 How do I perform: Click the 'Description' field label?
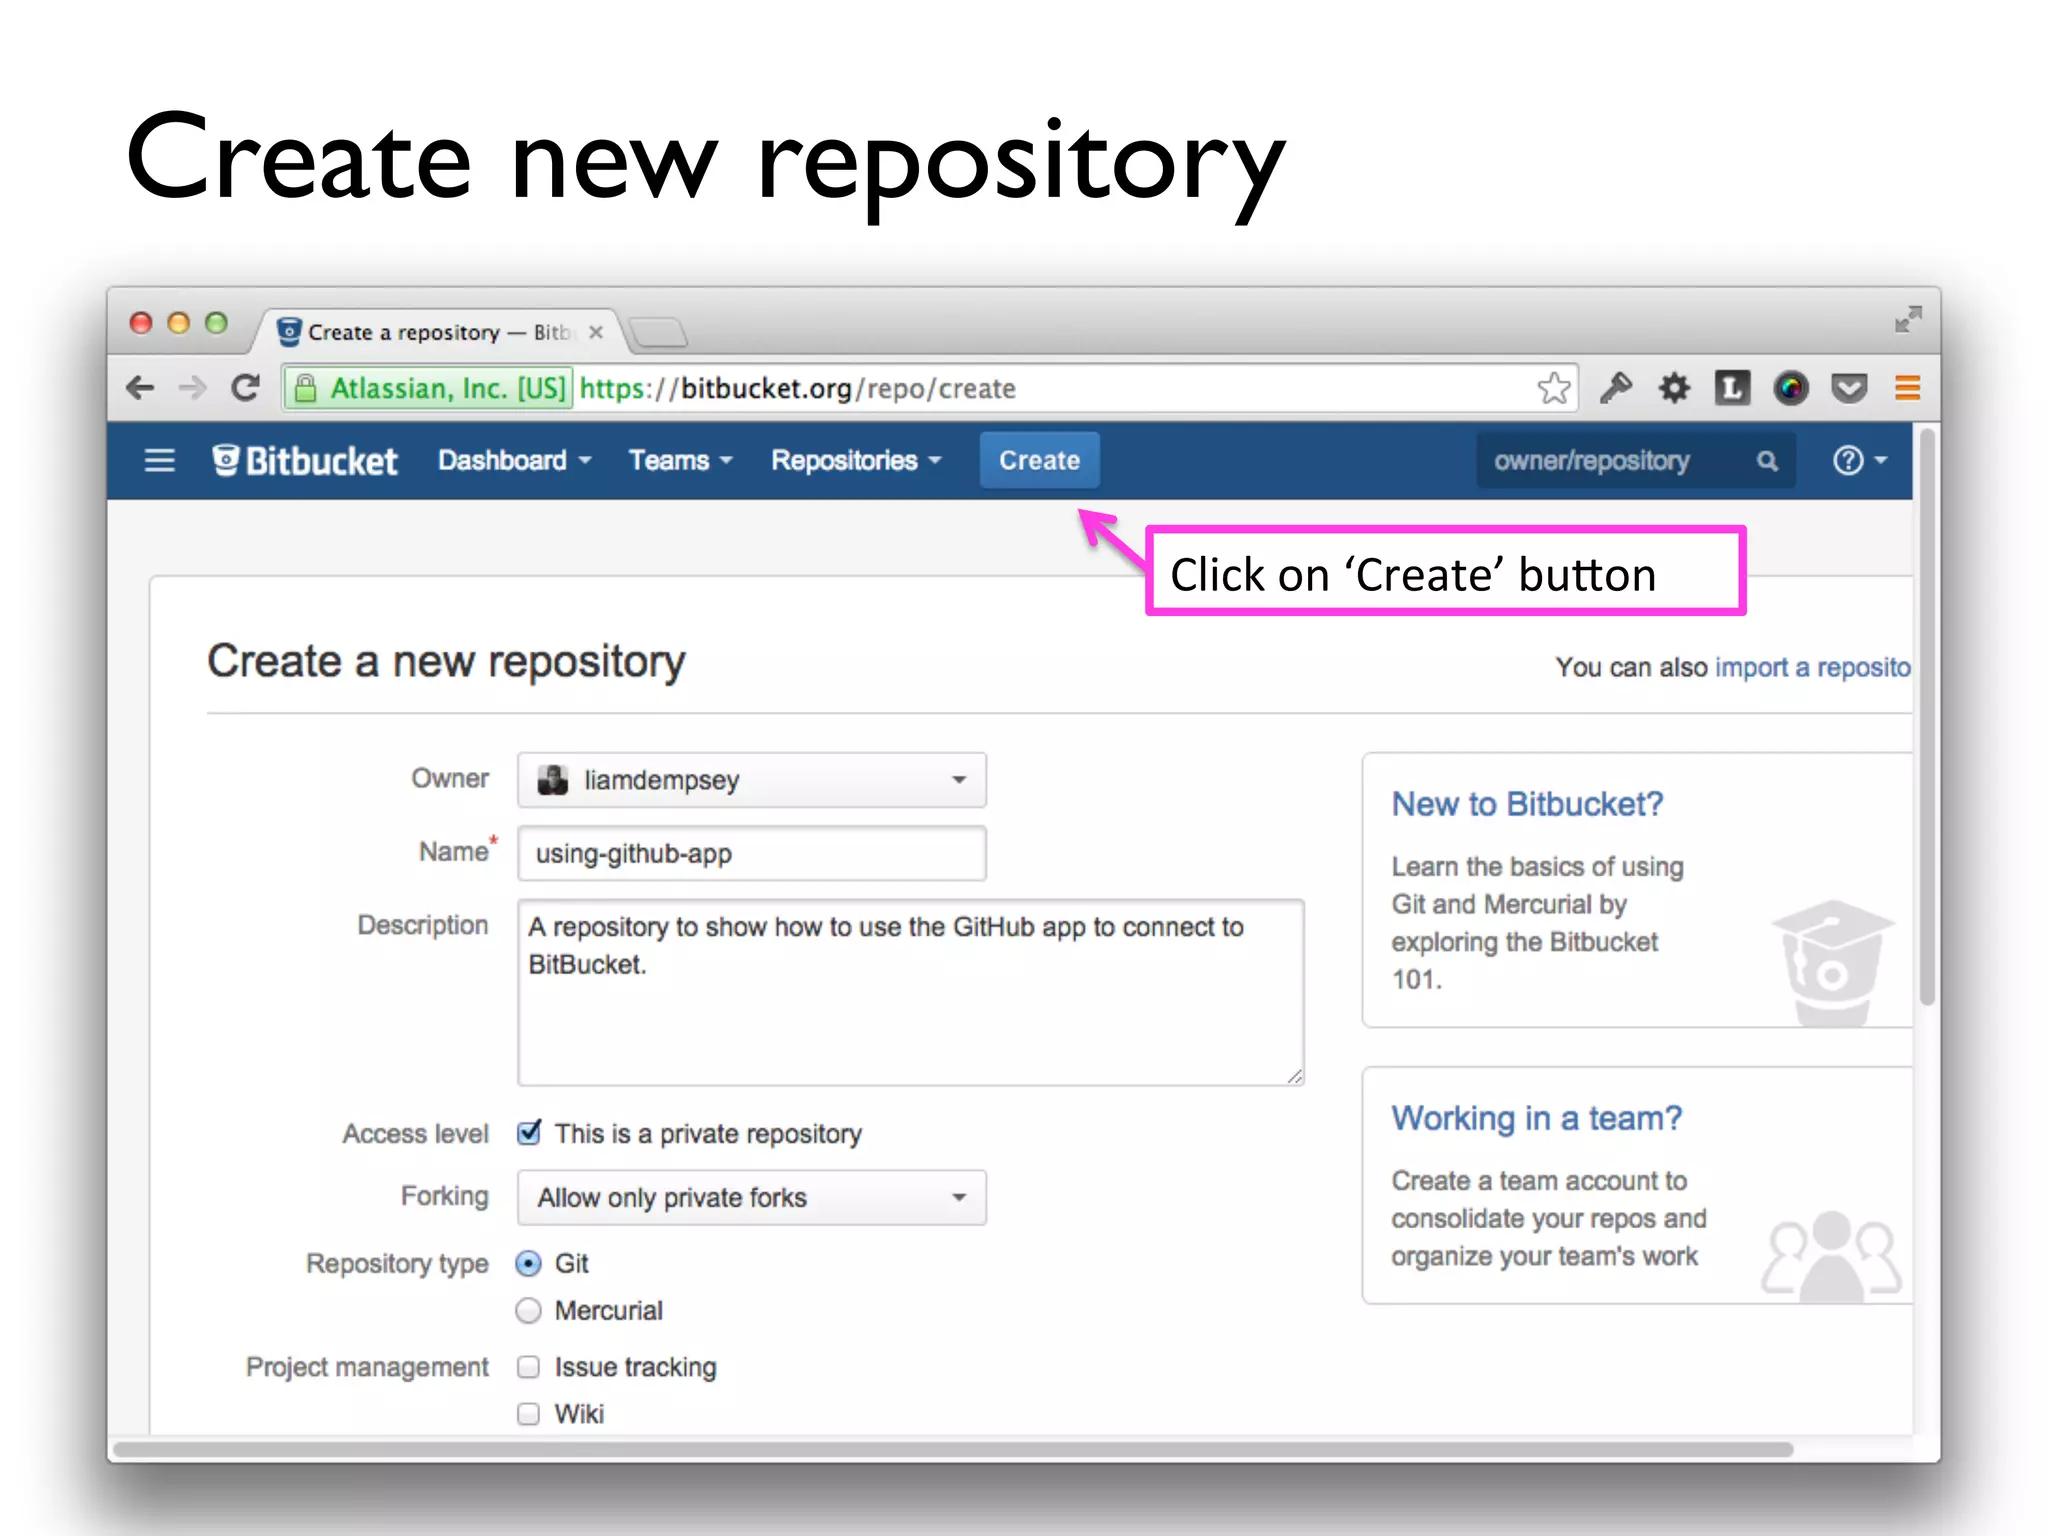(423, 926)
